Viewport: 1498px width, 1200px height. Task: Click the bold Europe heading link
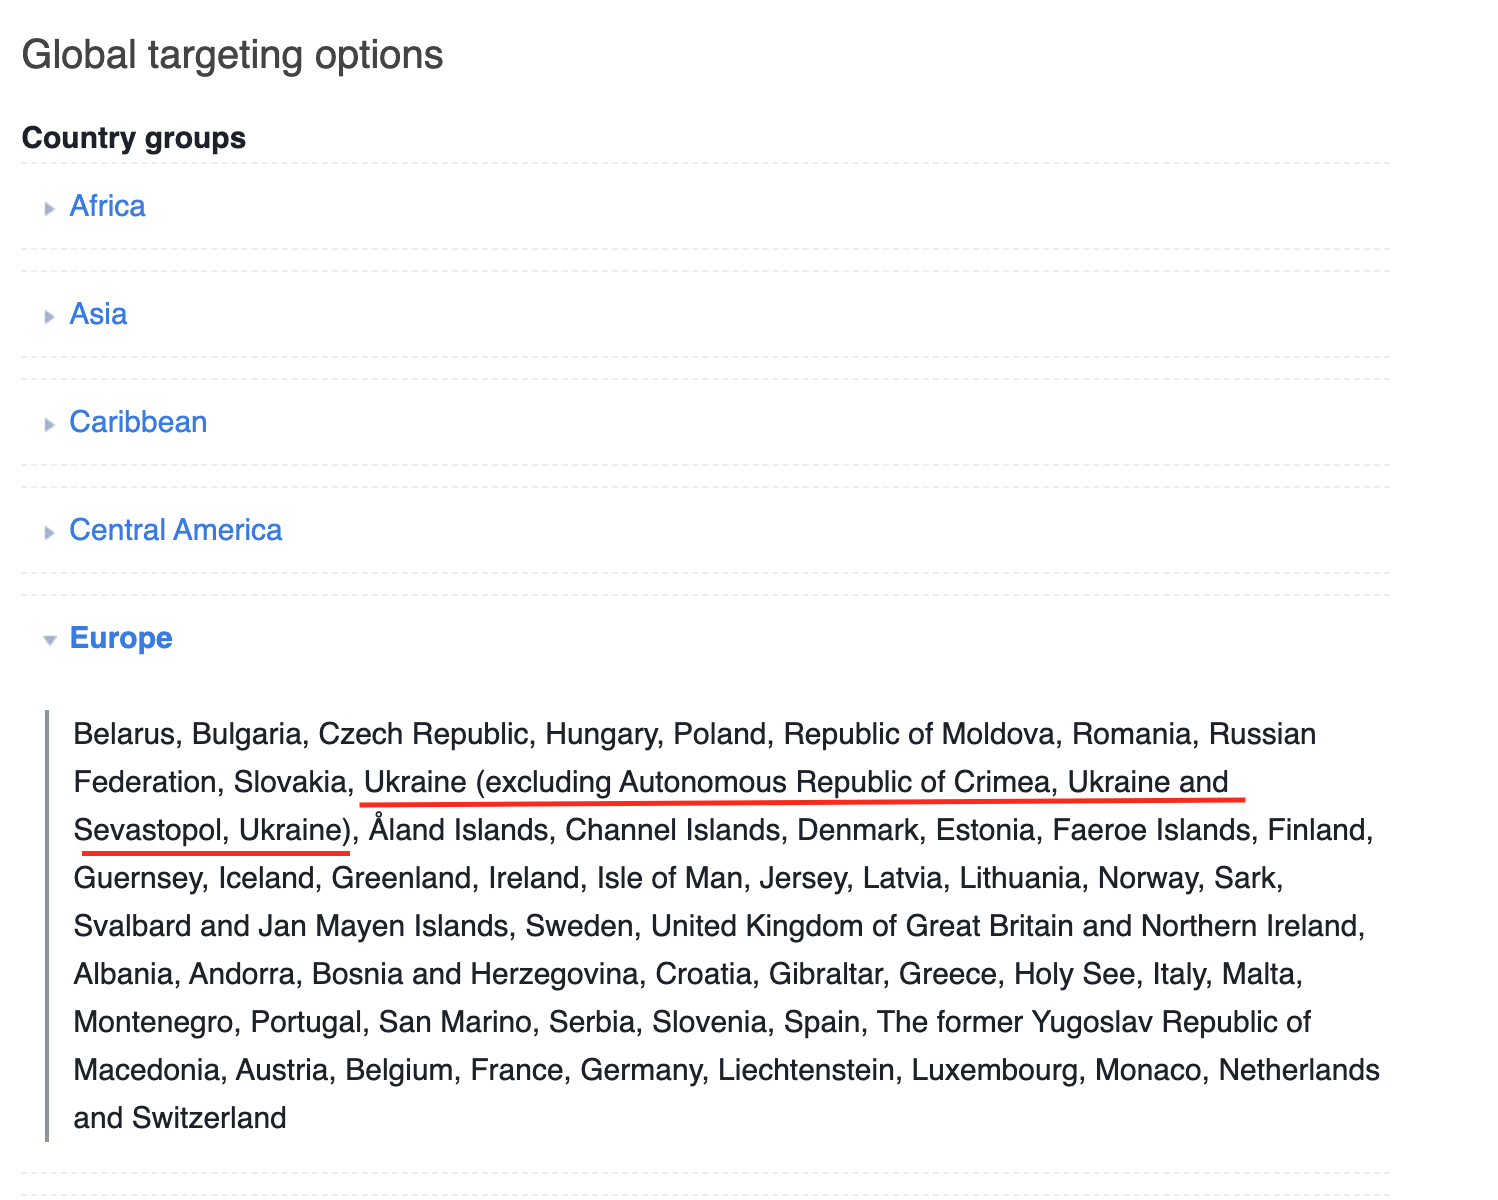(x=121, y=638)
